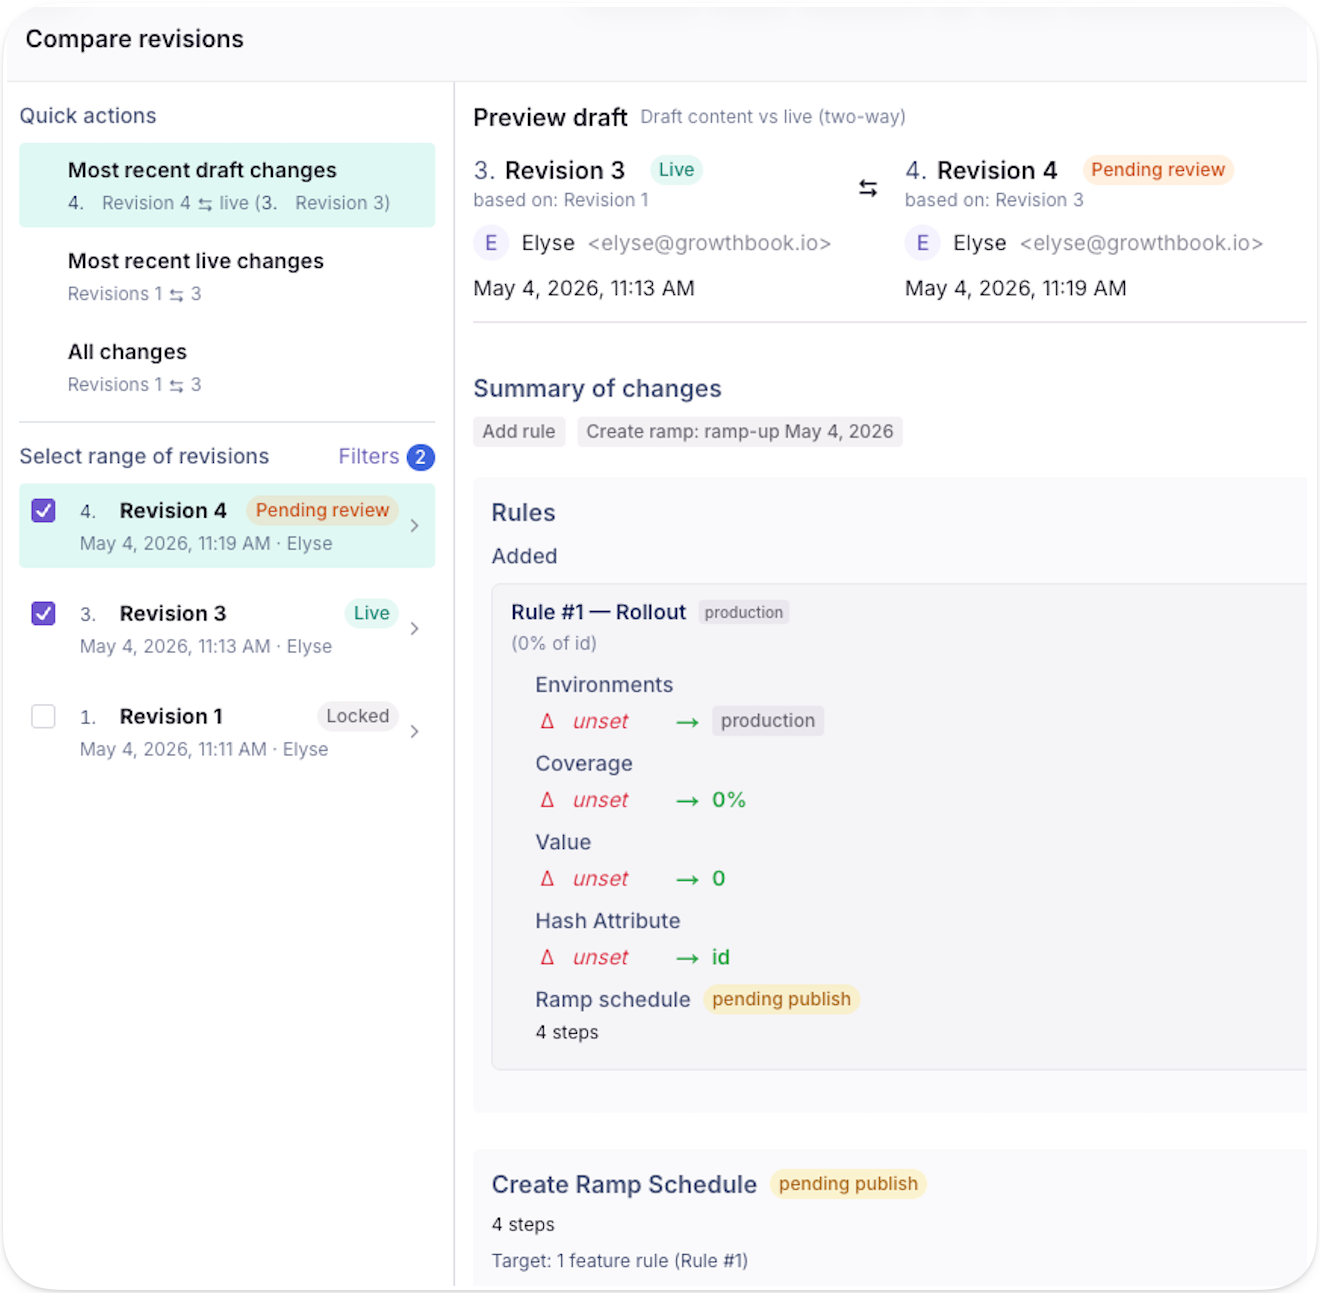
Task: Expand Revision 4 row chevron
Action: [x=414, y=526]
